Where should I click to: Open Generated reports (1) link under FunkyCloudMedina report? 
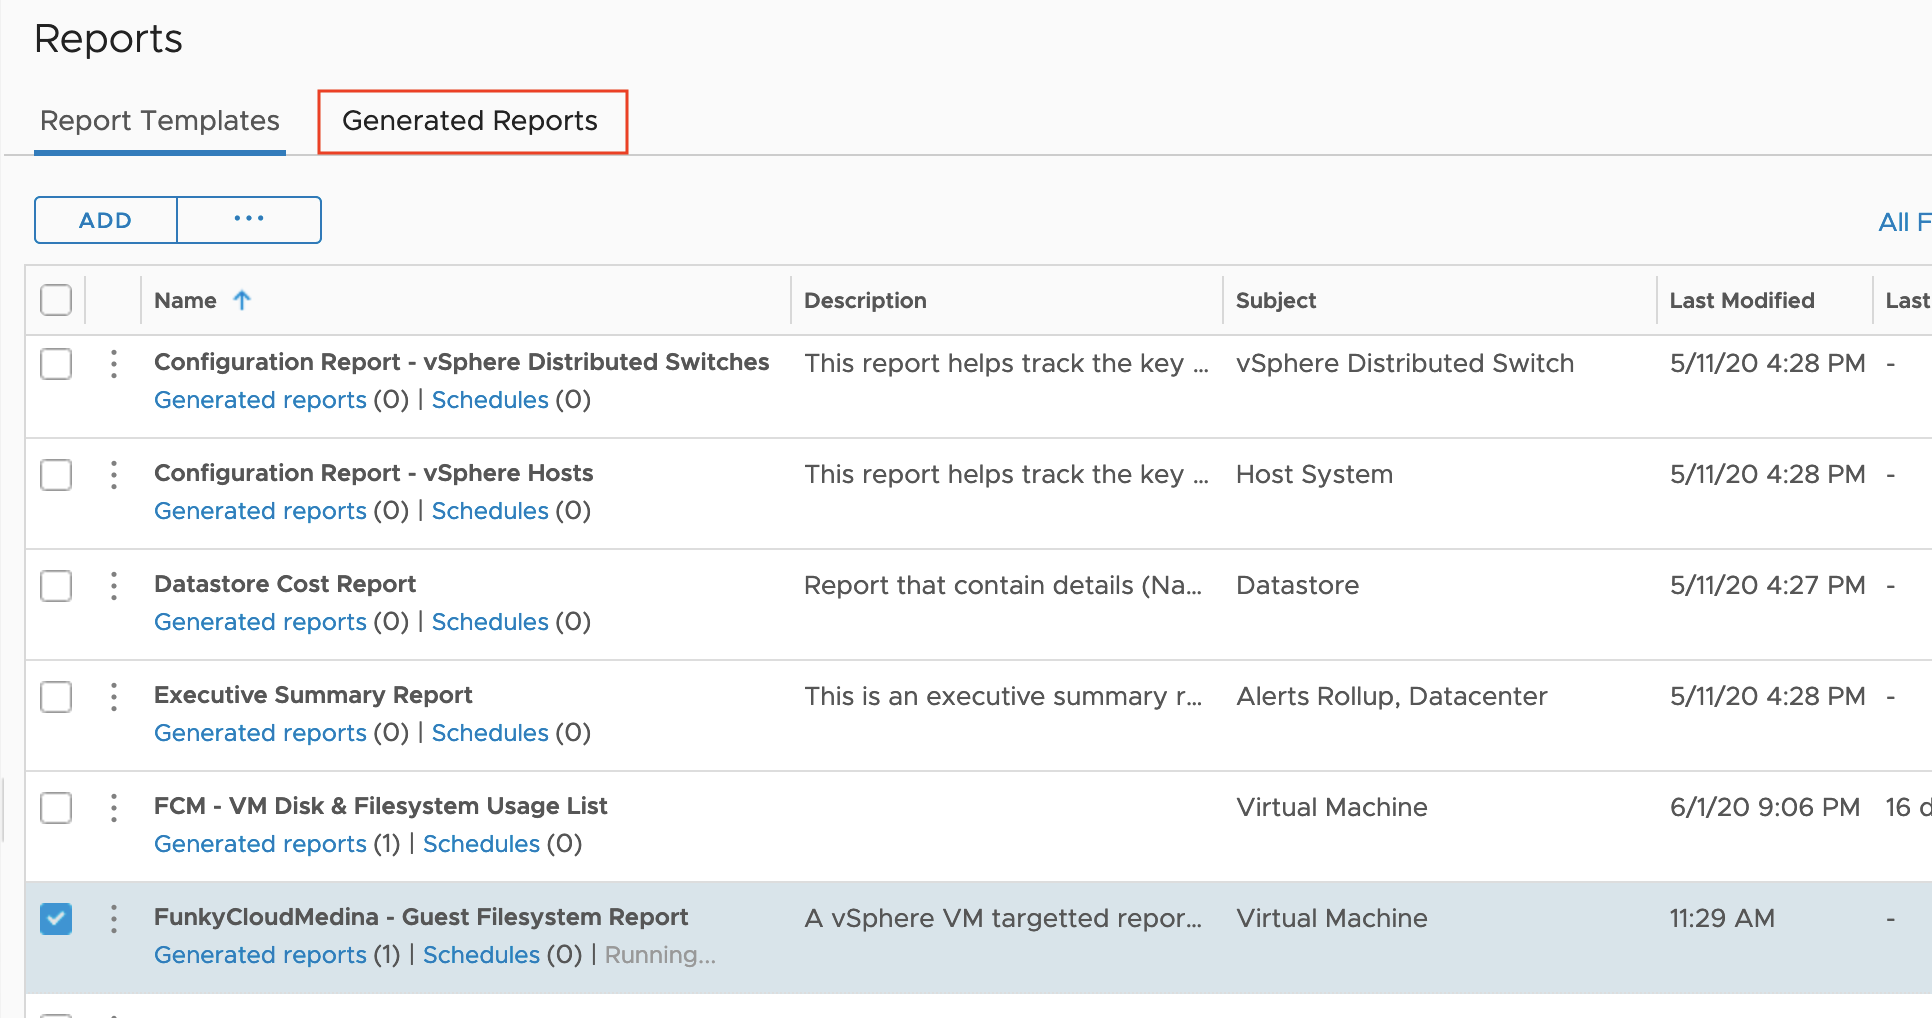260,955
